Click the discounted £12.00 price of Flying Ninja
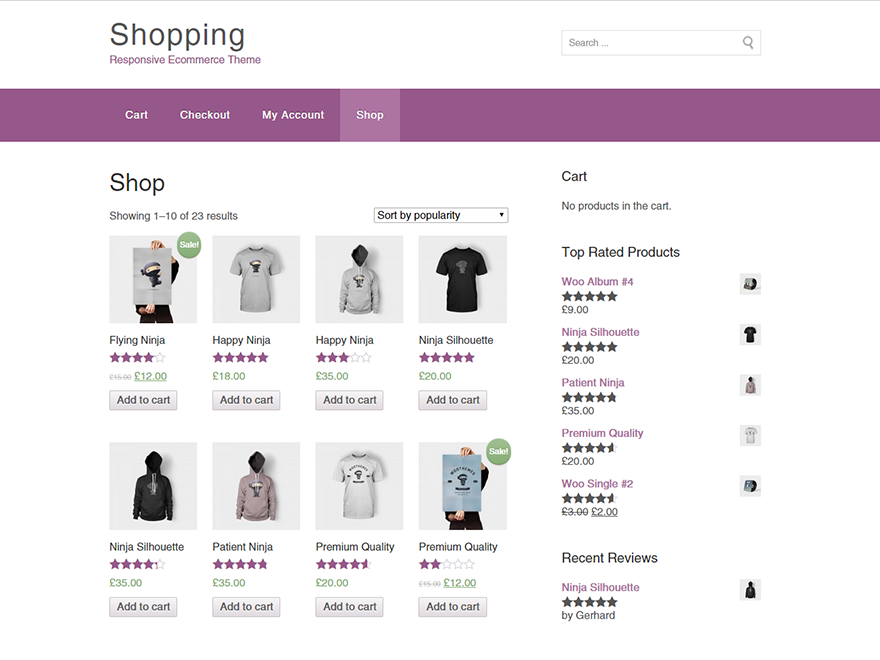 [x=150, y=376]
